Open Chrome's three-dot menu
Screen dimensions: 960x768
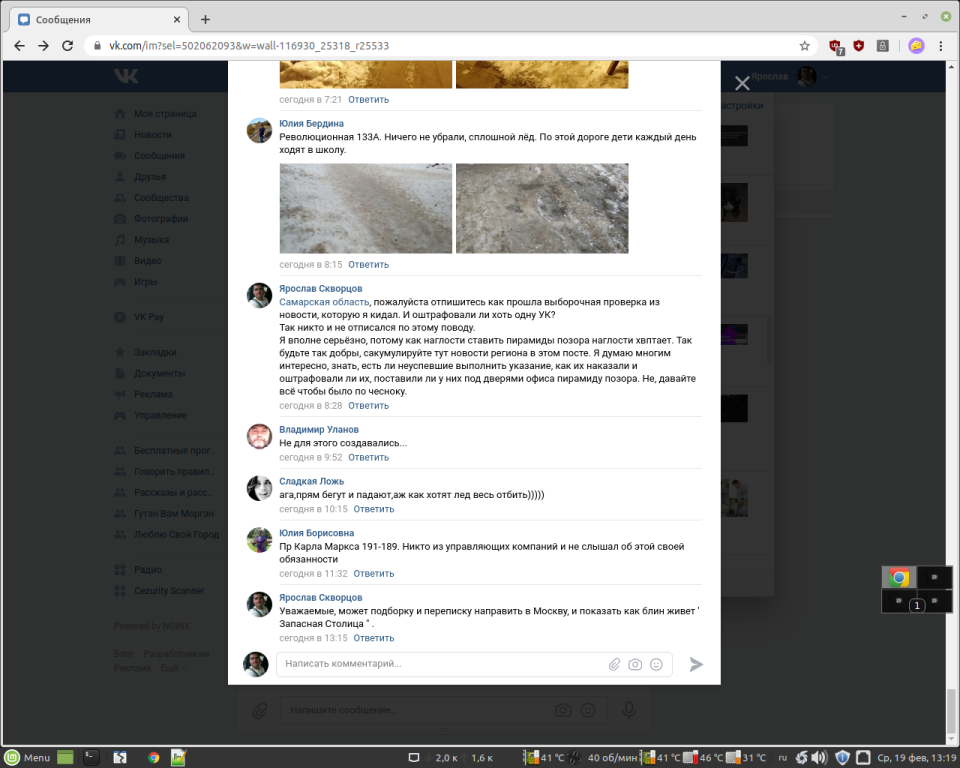(x=941, y=46)
